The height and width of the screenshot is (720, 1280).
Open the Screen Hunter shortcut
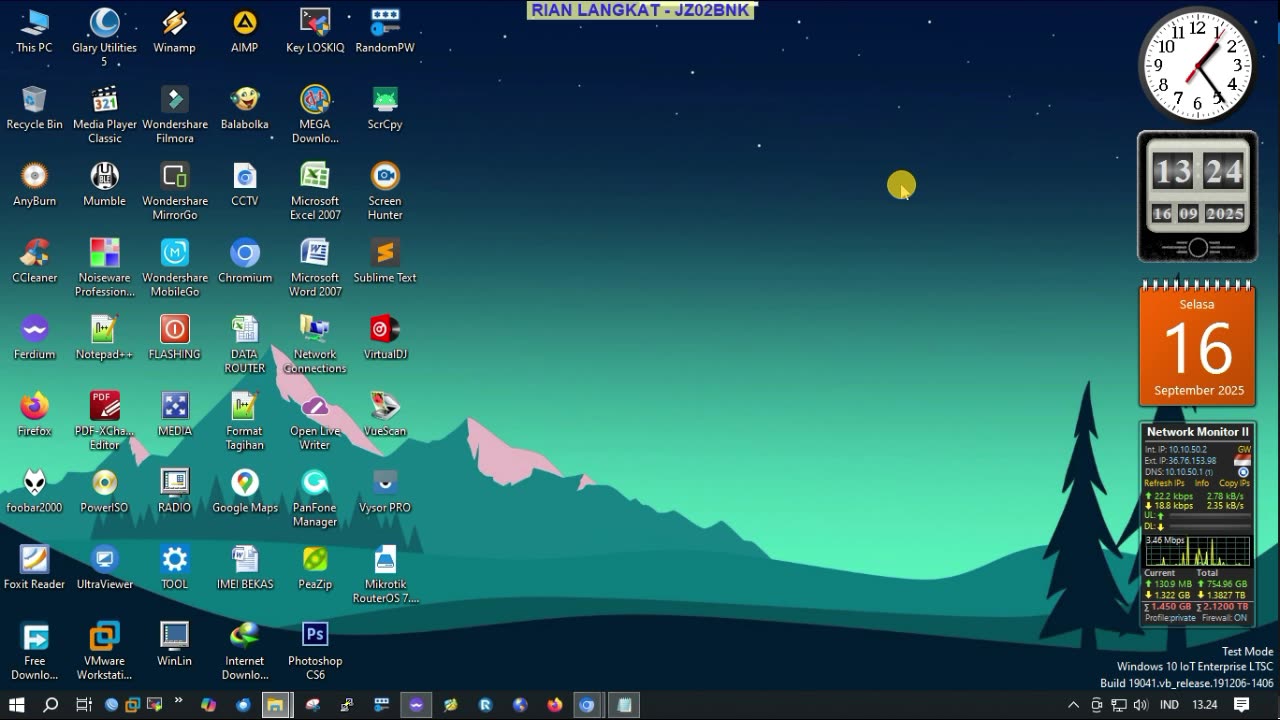pyautogui.click(x=385, y=191)
